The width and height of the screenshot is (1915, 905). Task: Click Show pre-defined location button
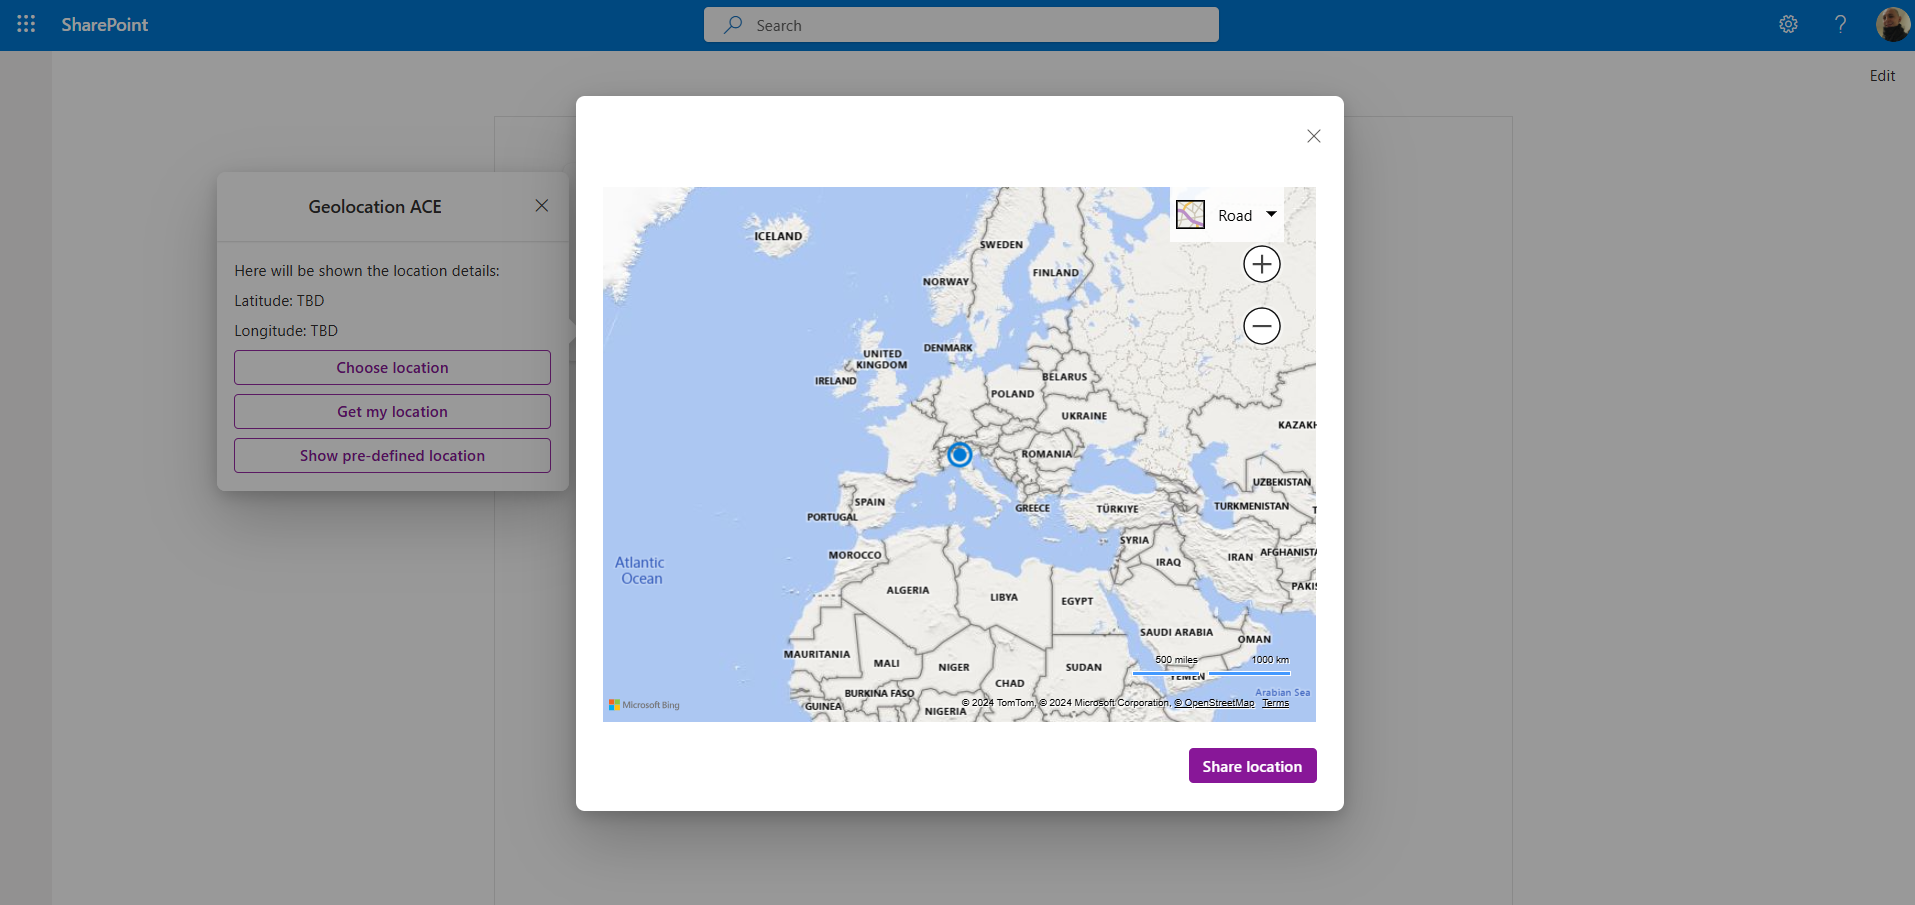click(x=392, y=456)
